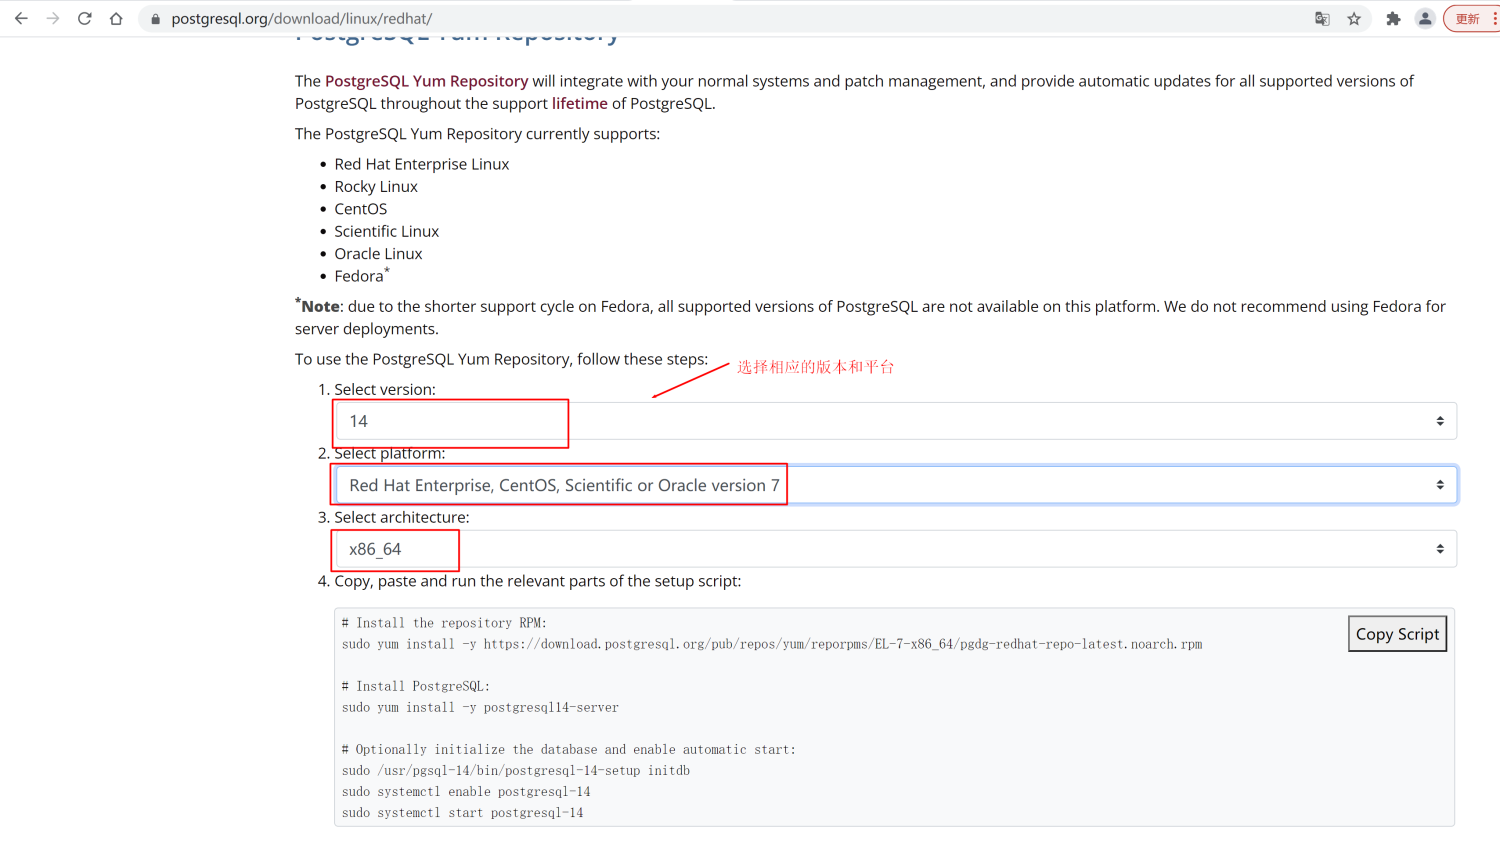Click the '# Install the repository RPM:' comment
Image resolution: width=1500 pixels, height=850 pixels.
(x=444, y=623)
